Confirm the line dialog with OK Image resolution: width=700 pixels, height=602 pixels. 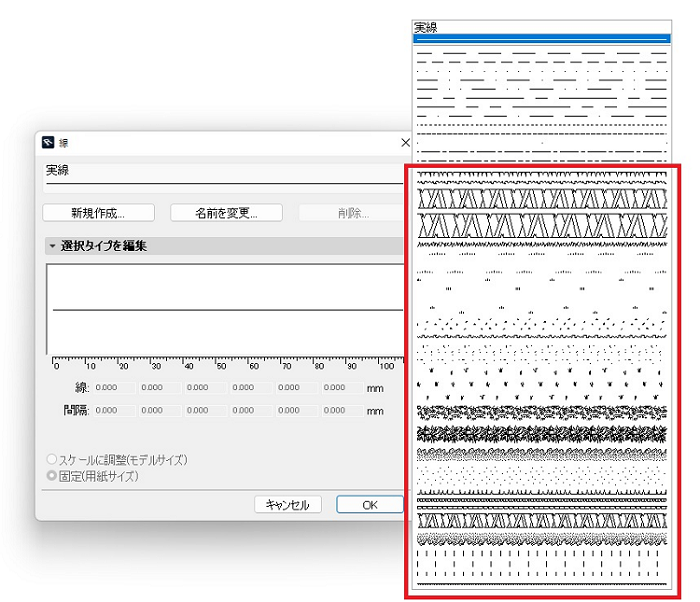pos(370,505)
